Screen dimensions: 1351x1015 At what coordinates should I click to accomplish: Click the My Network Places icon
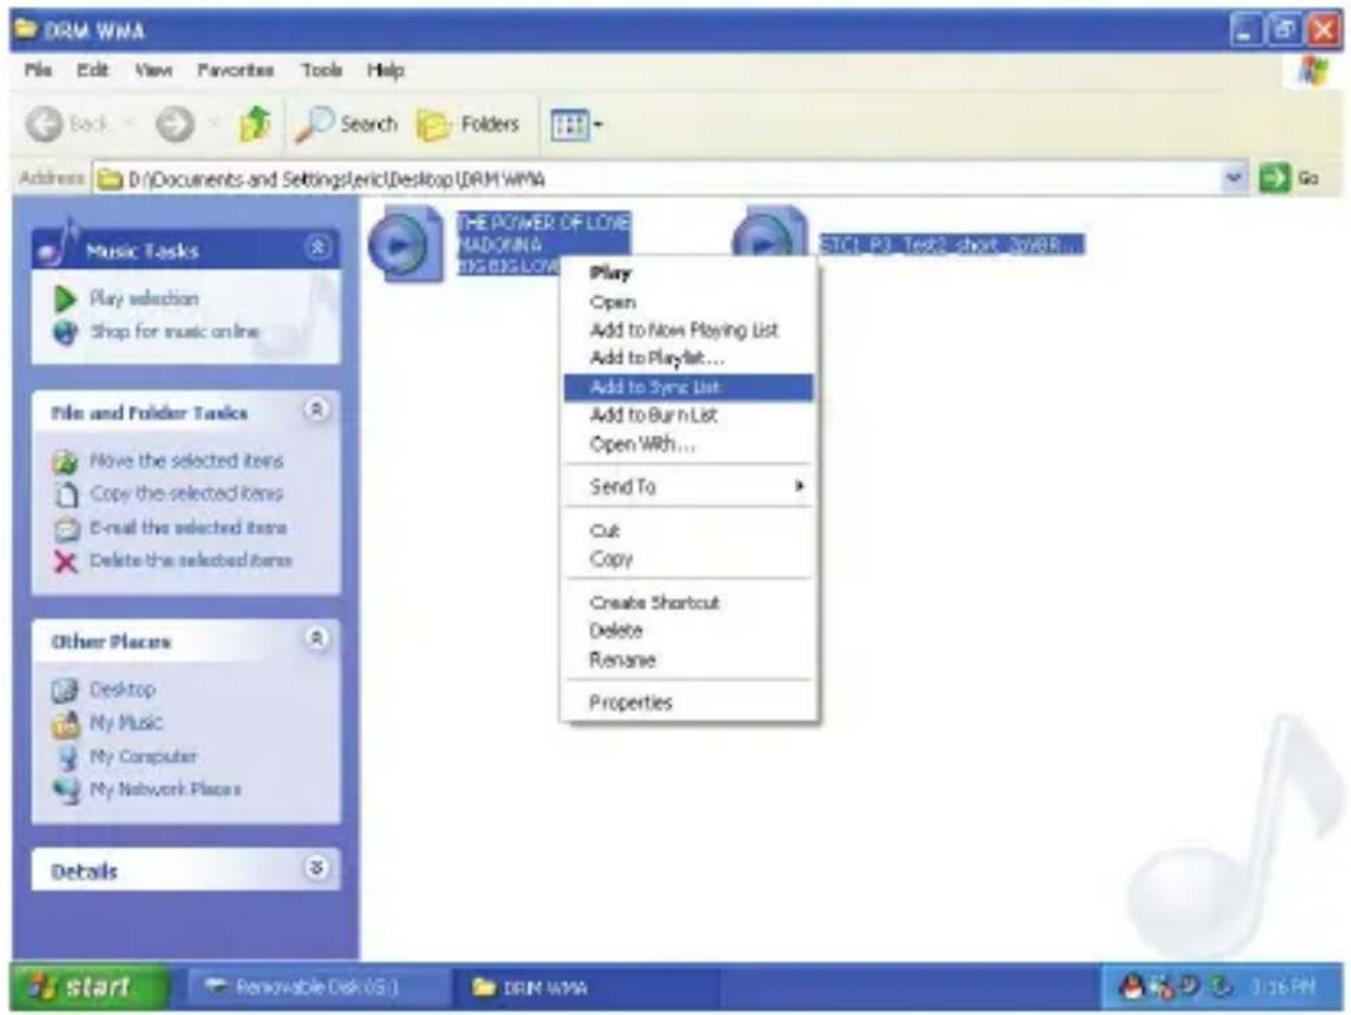65,790
